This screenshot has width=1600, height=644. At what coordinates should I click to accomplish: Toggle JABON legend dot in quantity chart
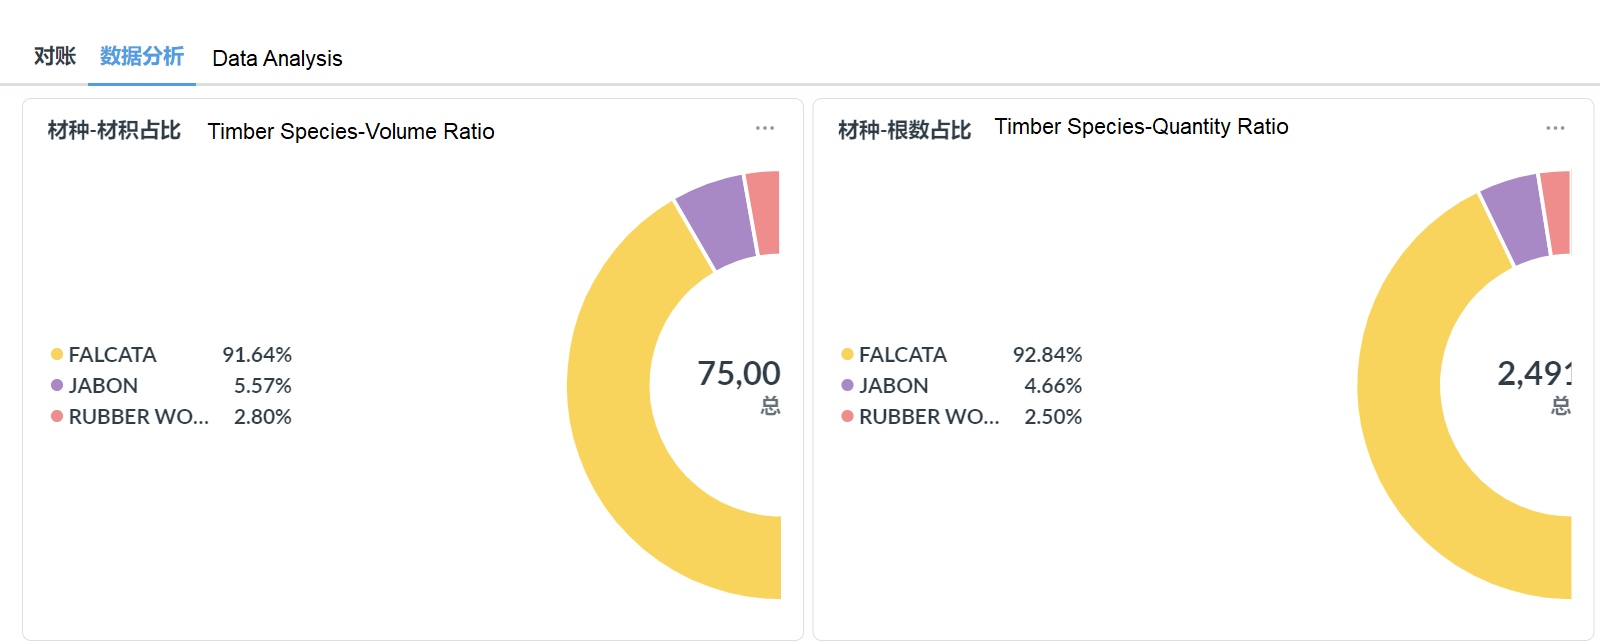point(847,385)
